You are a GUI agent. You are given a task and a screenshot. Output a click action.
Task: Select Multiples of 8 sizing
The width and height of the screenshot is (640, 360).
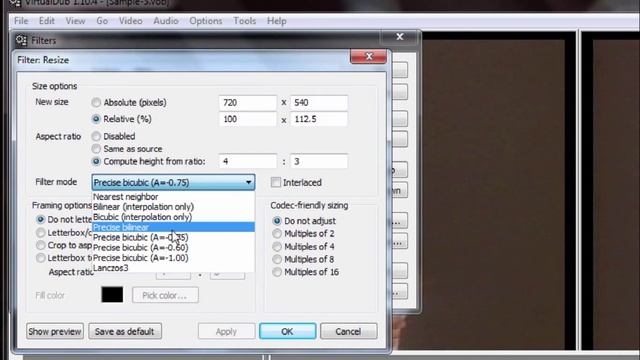click(277, 259)
